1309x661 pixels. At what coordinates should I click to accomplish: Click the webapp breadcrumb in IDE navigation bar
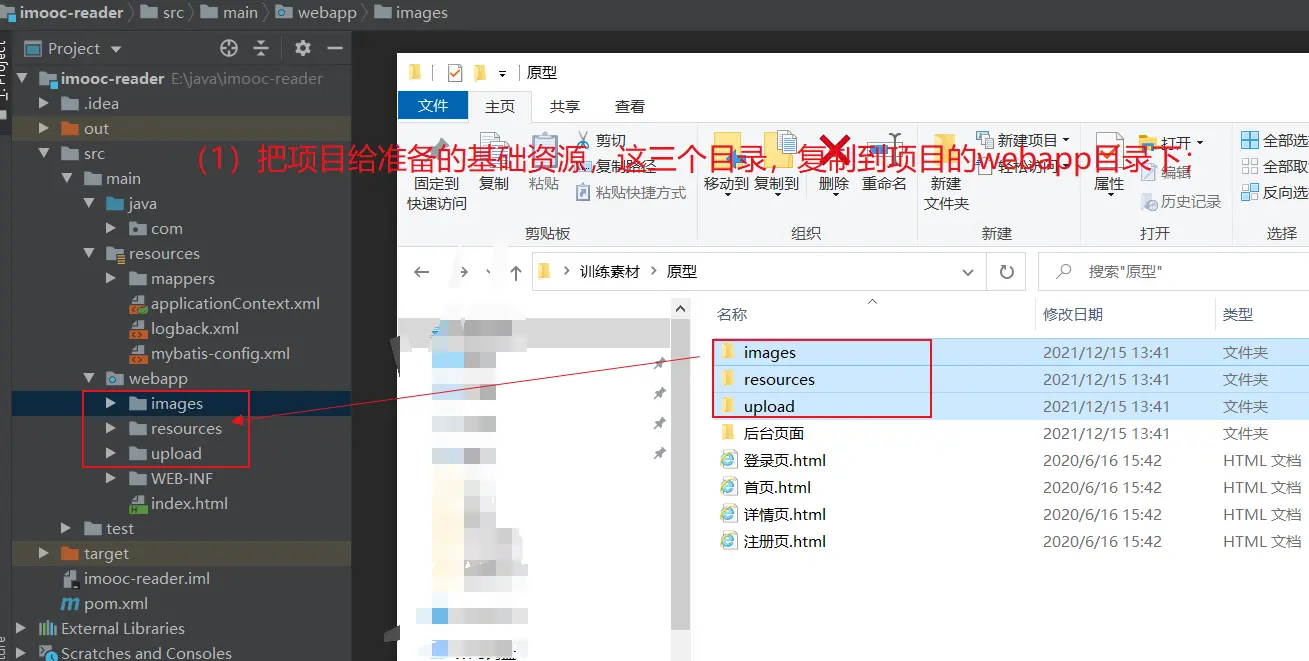317,13
